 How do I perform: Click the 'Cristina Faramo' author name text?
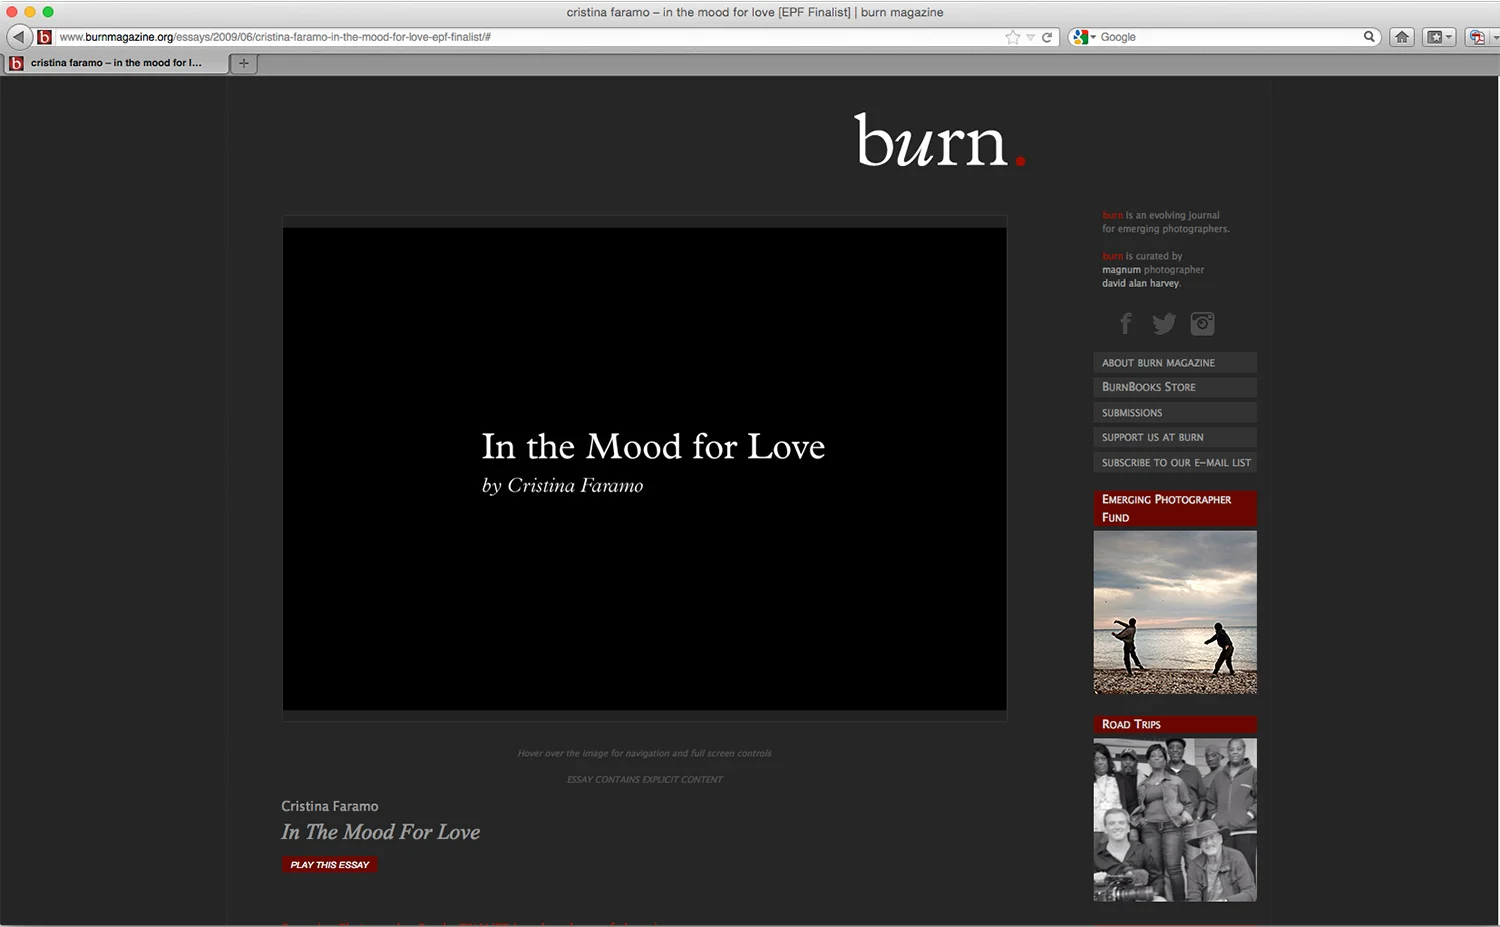330,806
